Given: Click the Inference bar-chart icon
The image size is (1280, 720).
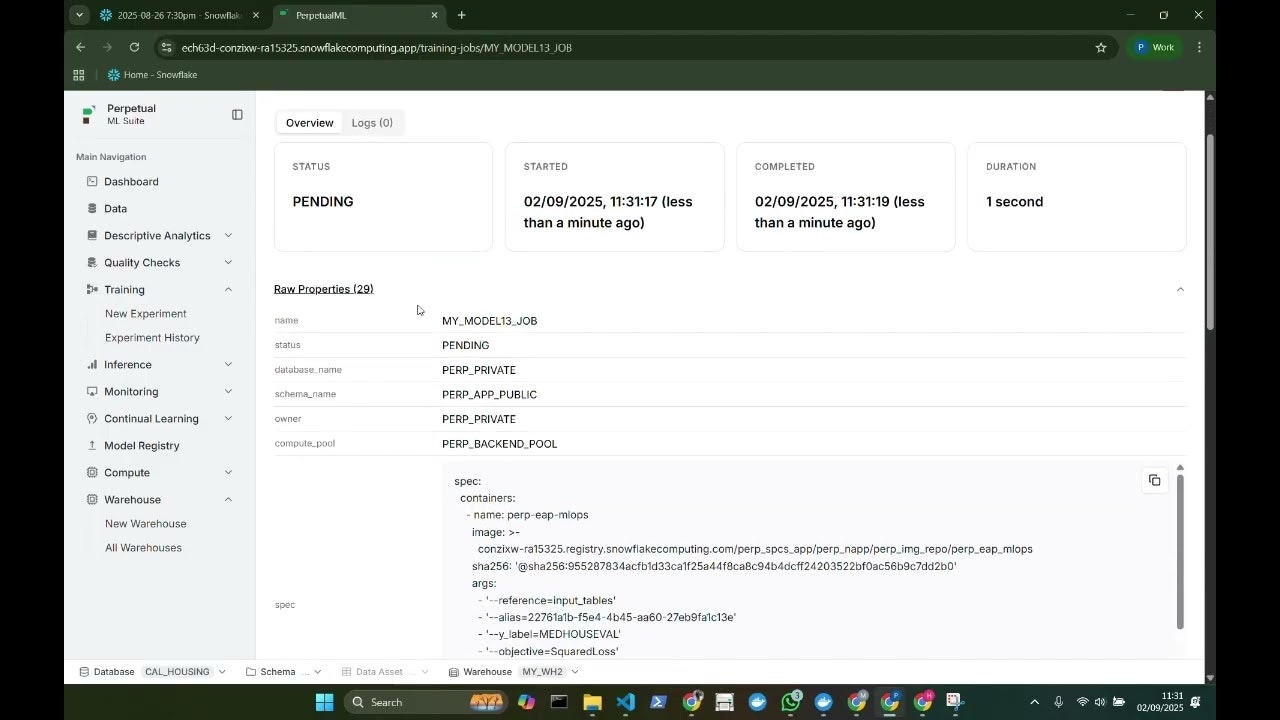Looking at the screenshot, I should pyautogui.click(x=92, y=365).
